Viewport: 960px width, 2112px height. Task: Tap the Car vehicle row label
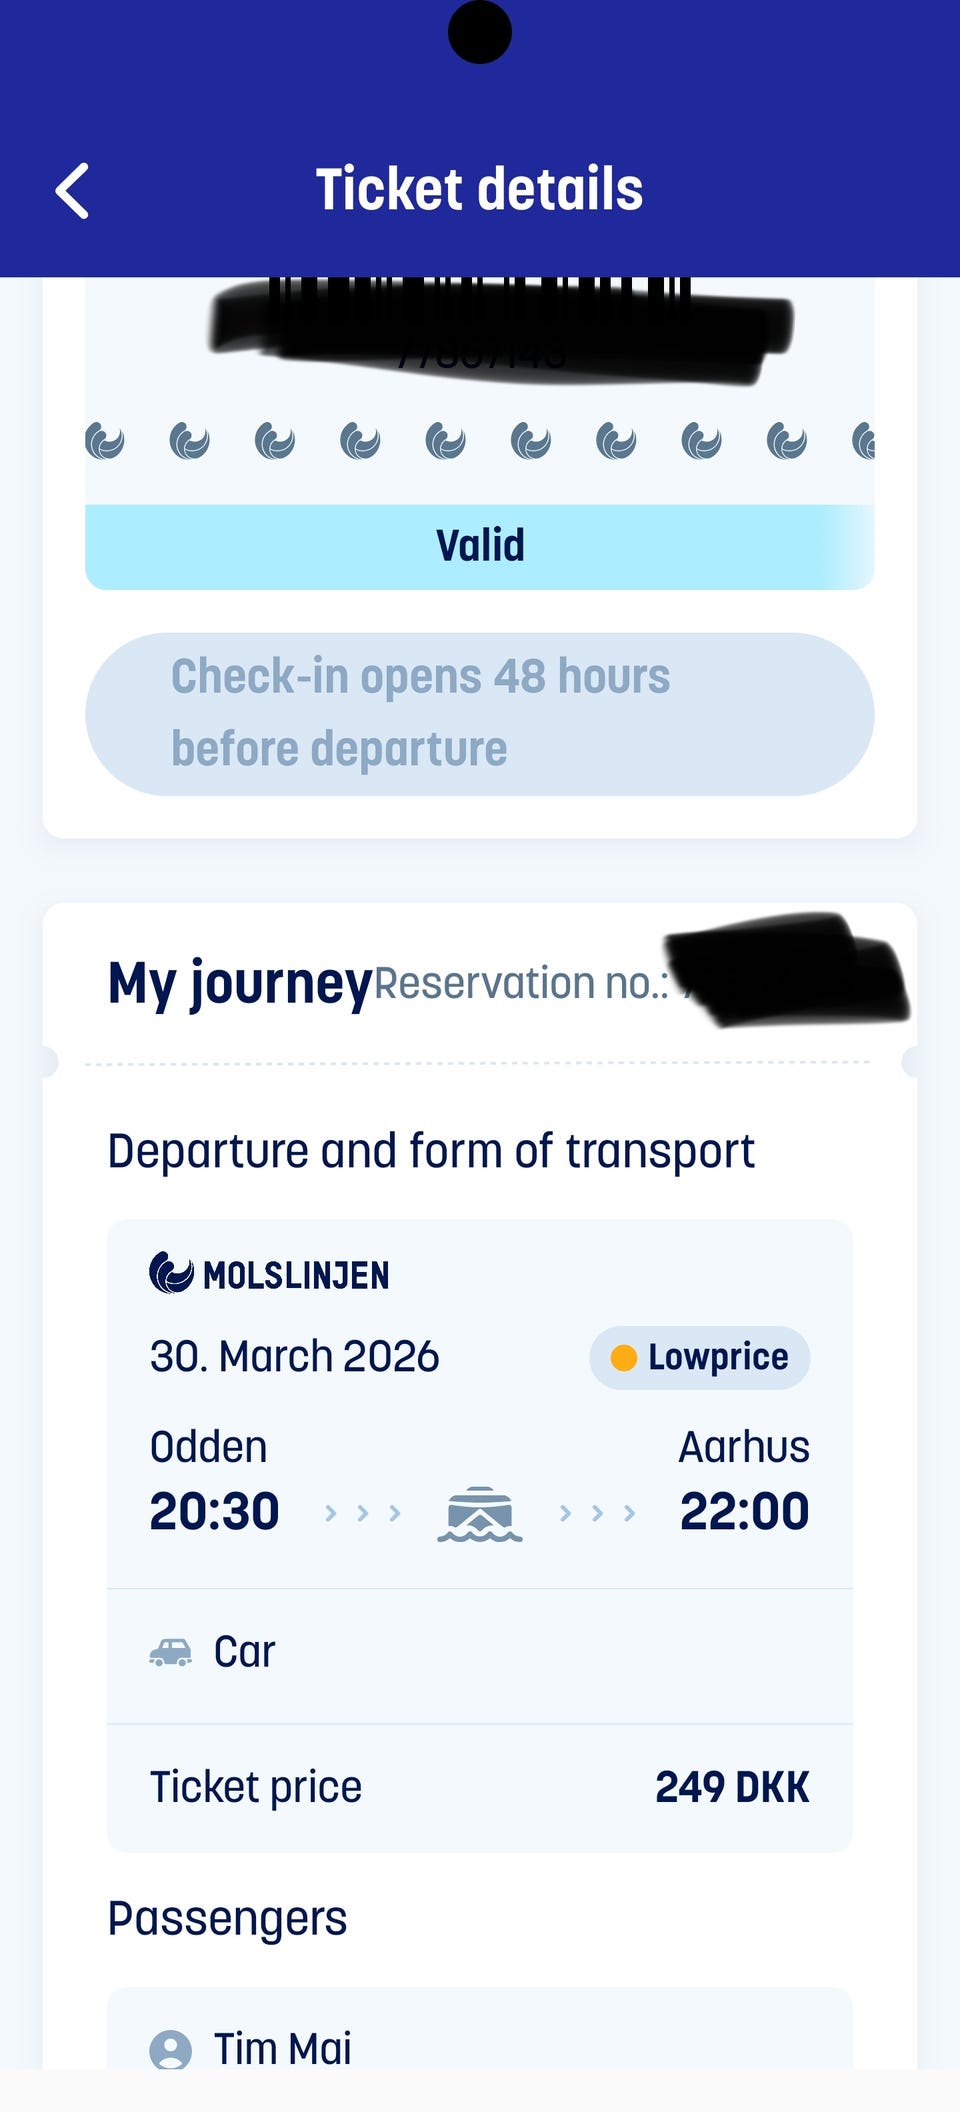tap(244, 1652)
